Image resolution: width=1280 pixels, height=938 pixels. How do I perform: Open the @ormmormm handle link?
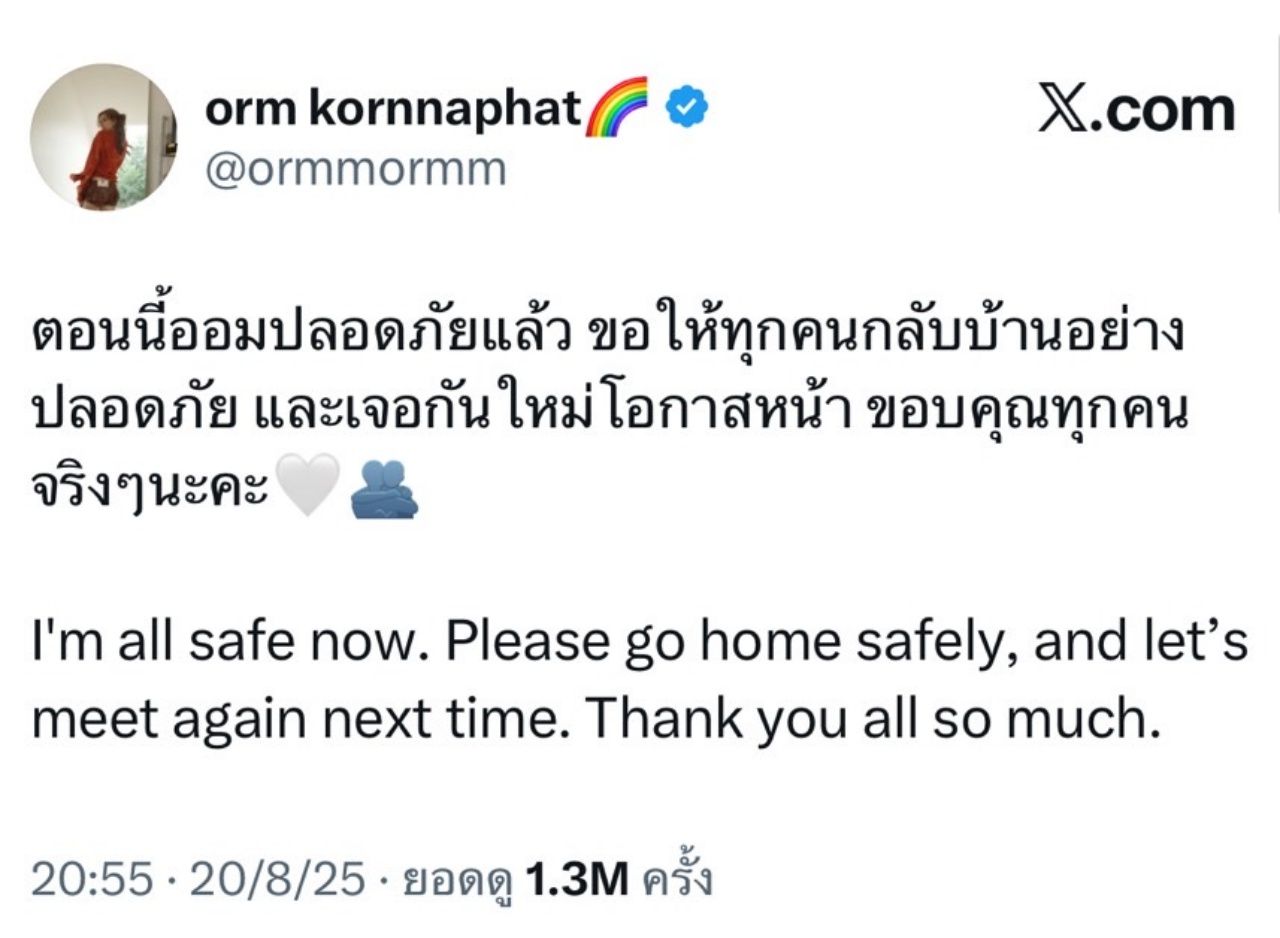point(355,170)
